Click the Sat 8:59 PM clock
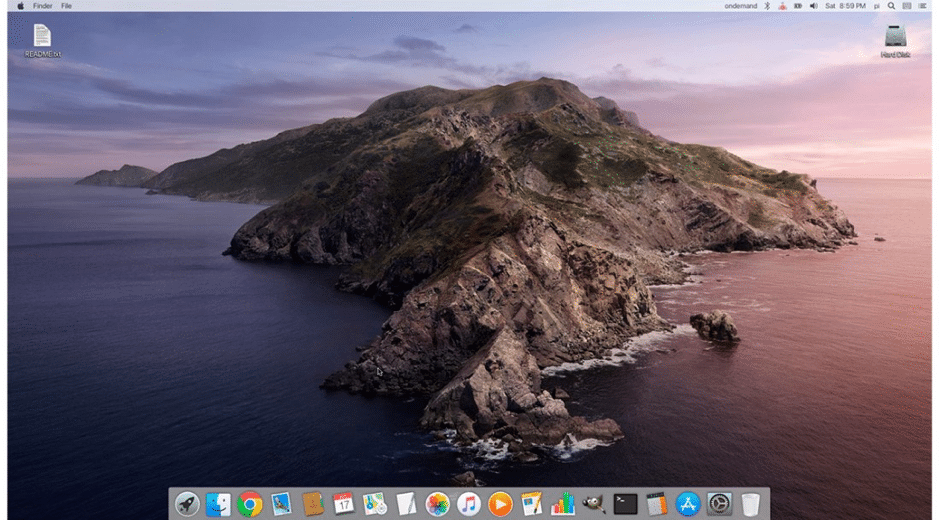This screenshot has height=520, width=939. click(x=845, y=5)
